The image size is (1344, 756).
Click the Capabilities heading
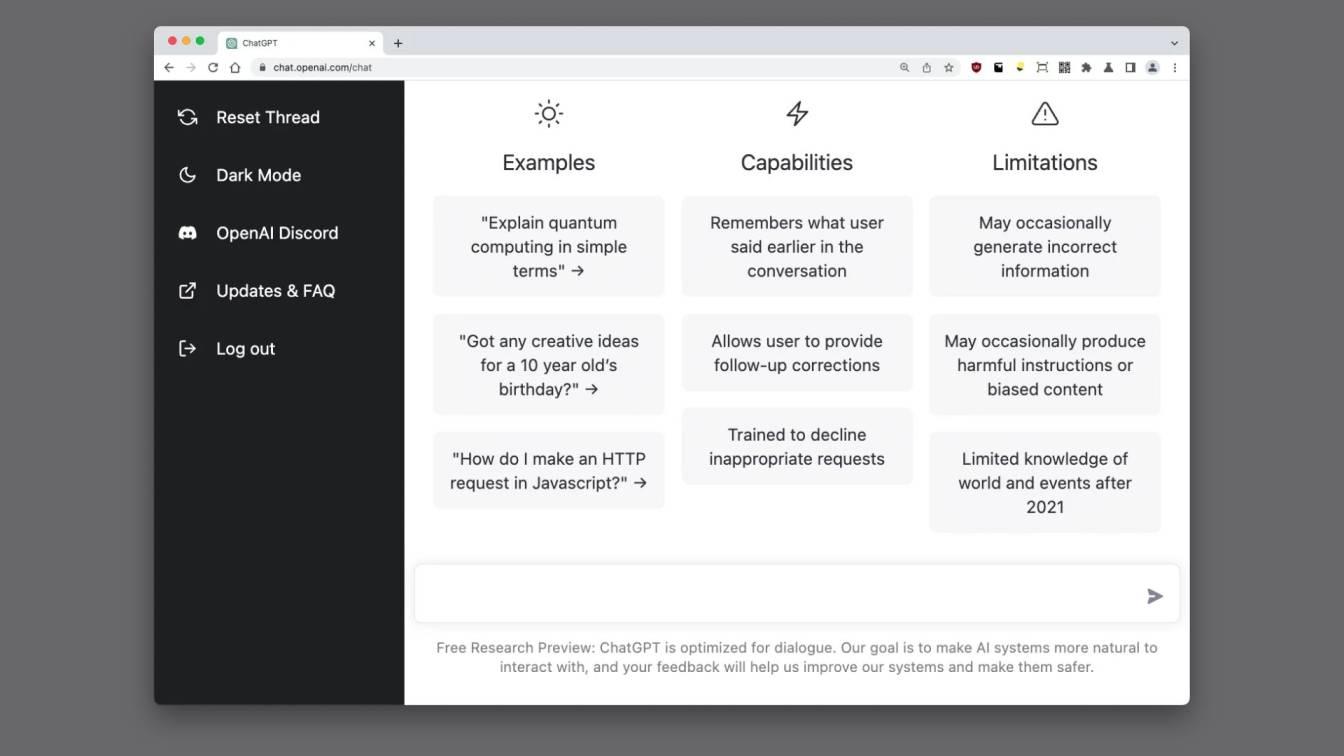[797, 162]
